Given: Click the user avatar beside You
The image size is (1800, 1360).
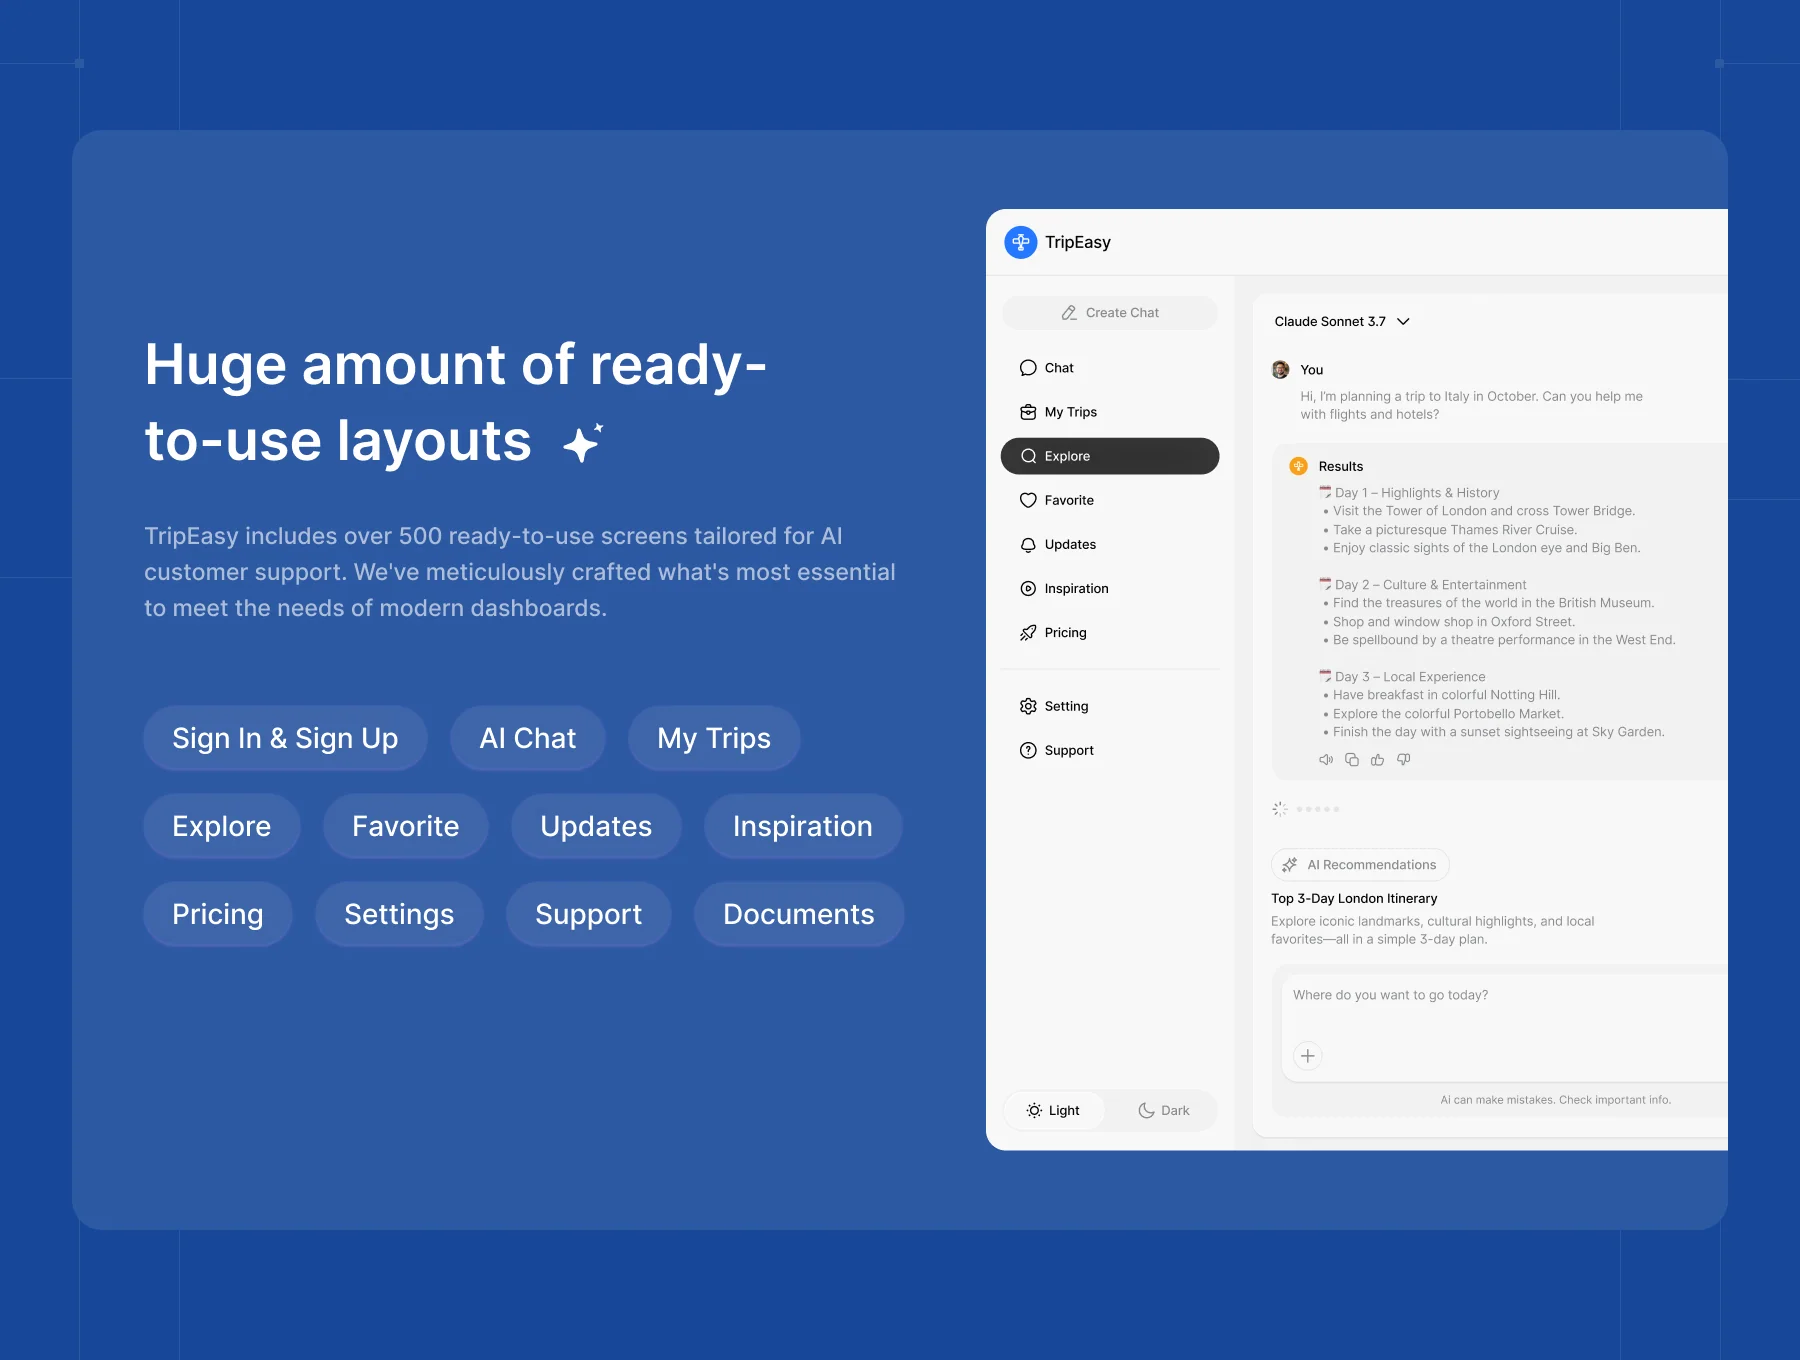Looking at the screenshot, I should click(x=1281, y=370).
